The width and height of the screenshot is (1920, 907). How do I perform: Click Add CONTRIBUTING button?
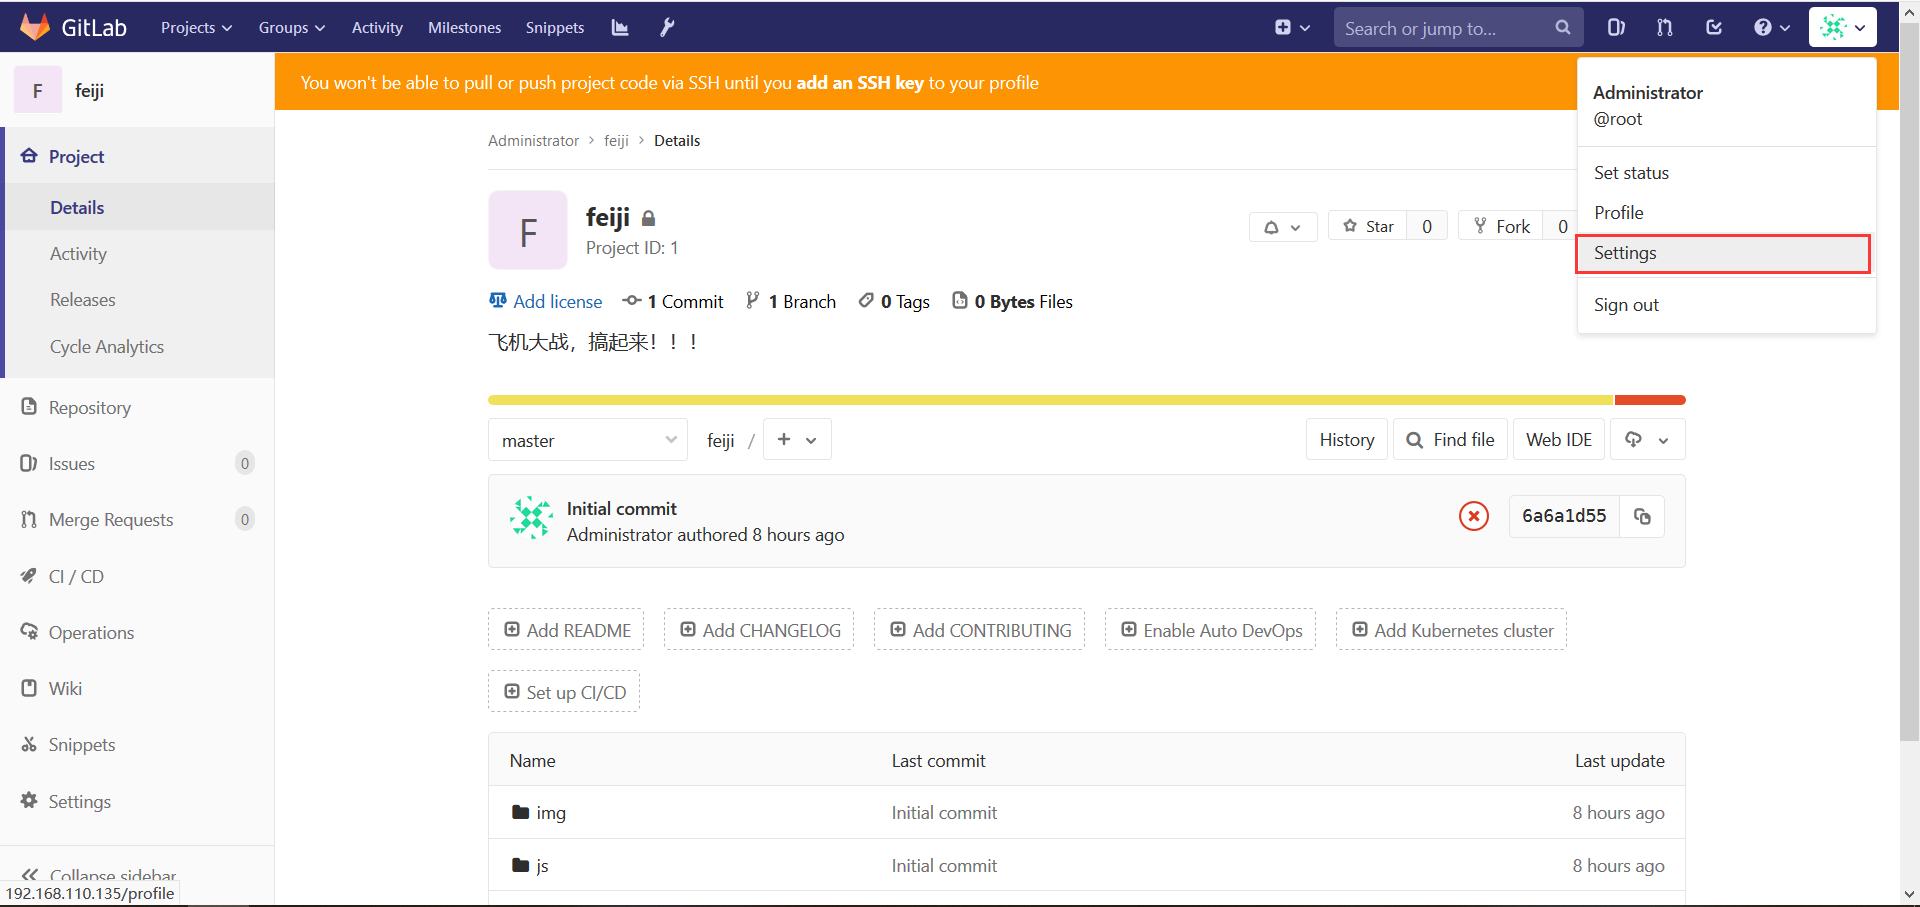click(x=979, y=630)
